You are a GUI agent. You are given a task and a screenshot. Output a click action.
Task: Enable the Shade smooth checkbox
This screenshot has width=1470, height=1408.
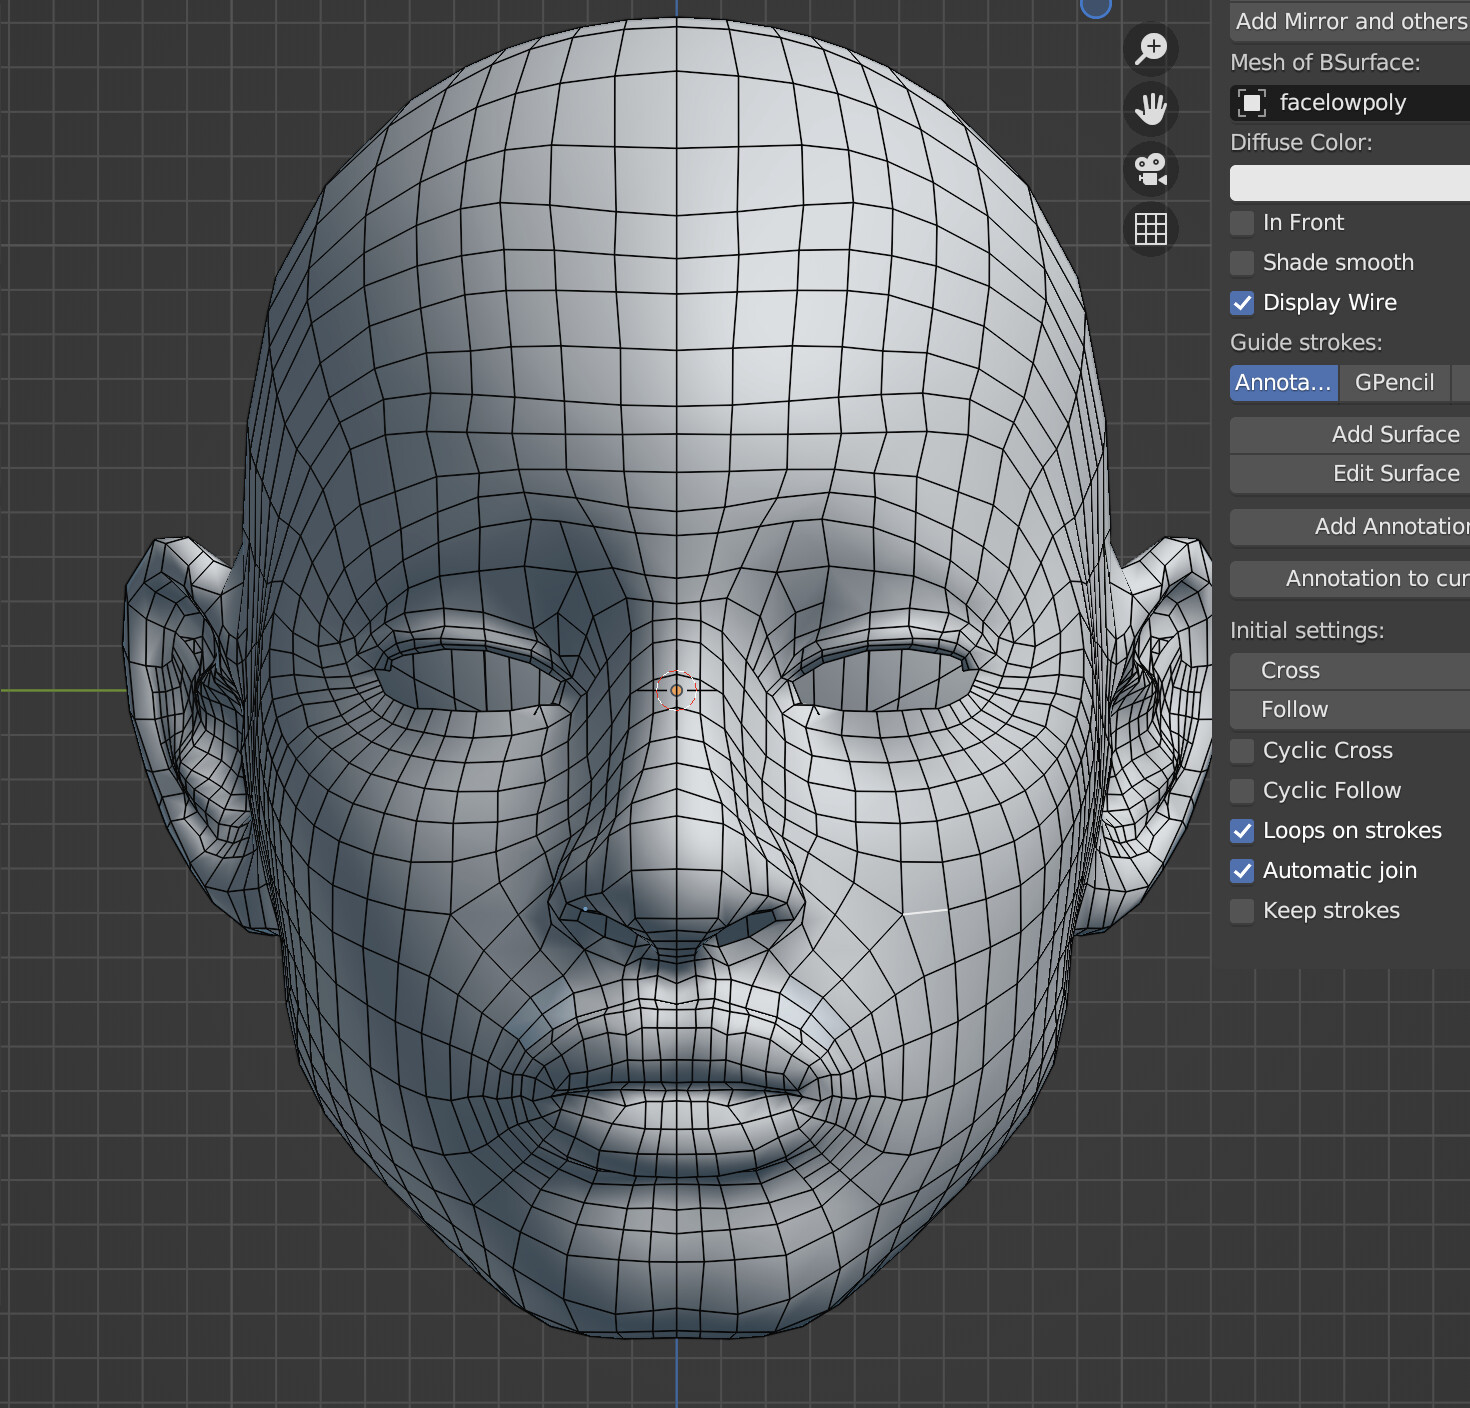[1242, 263]
